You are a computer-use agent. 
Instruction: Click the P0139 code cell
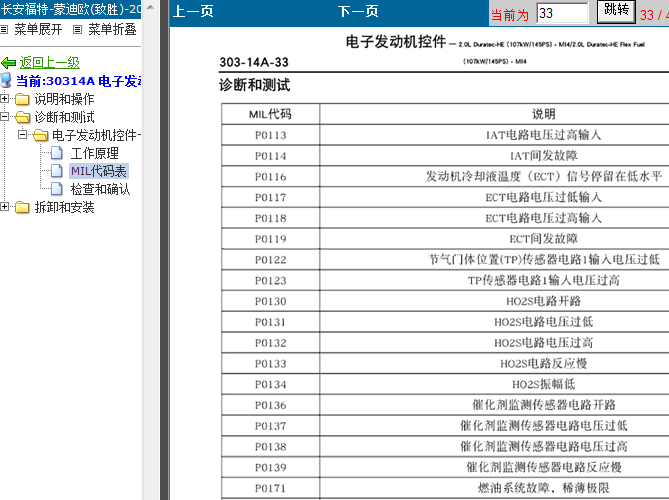[270, 467]
